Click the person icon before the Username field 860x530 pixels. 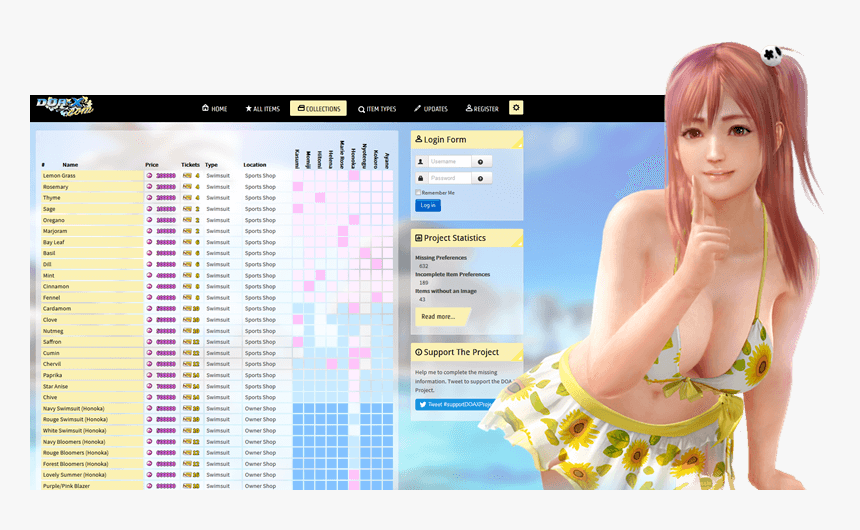[421, 161]
